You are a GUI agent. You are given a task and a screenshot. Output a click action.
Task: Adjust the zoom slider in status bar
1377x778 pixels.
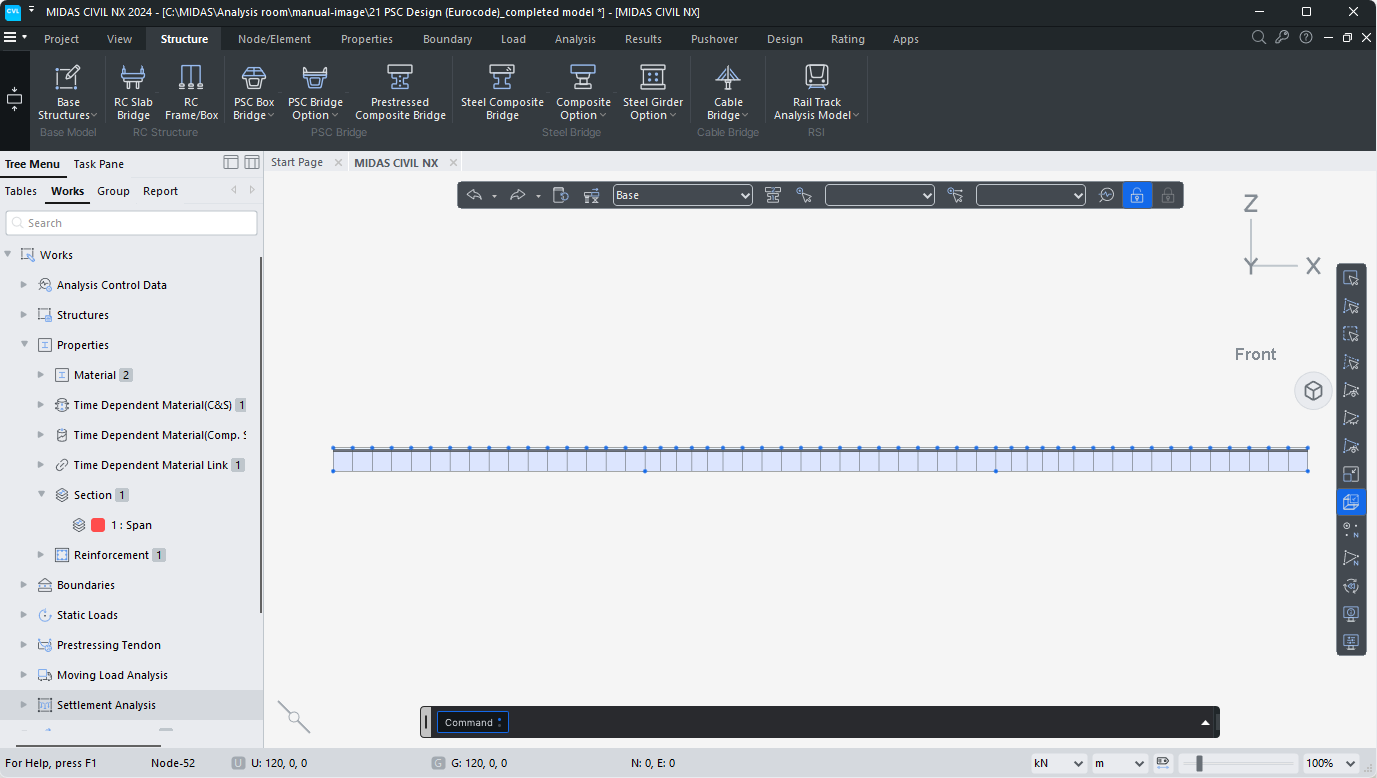1199,763
